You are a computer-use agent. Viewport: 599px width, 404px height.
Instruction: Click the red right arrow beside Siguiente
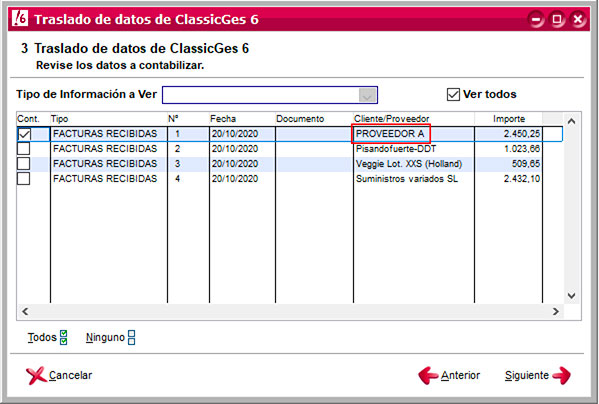[561, 375]
